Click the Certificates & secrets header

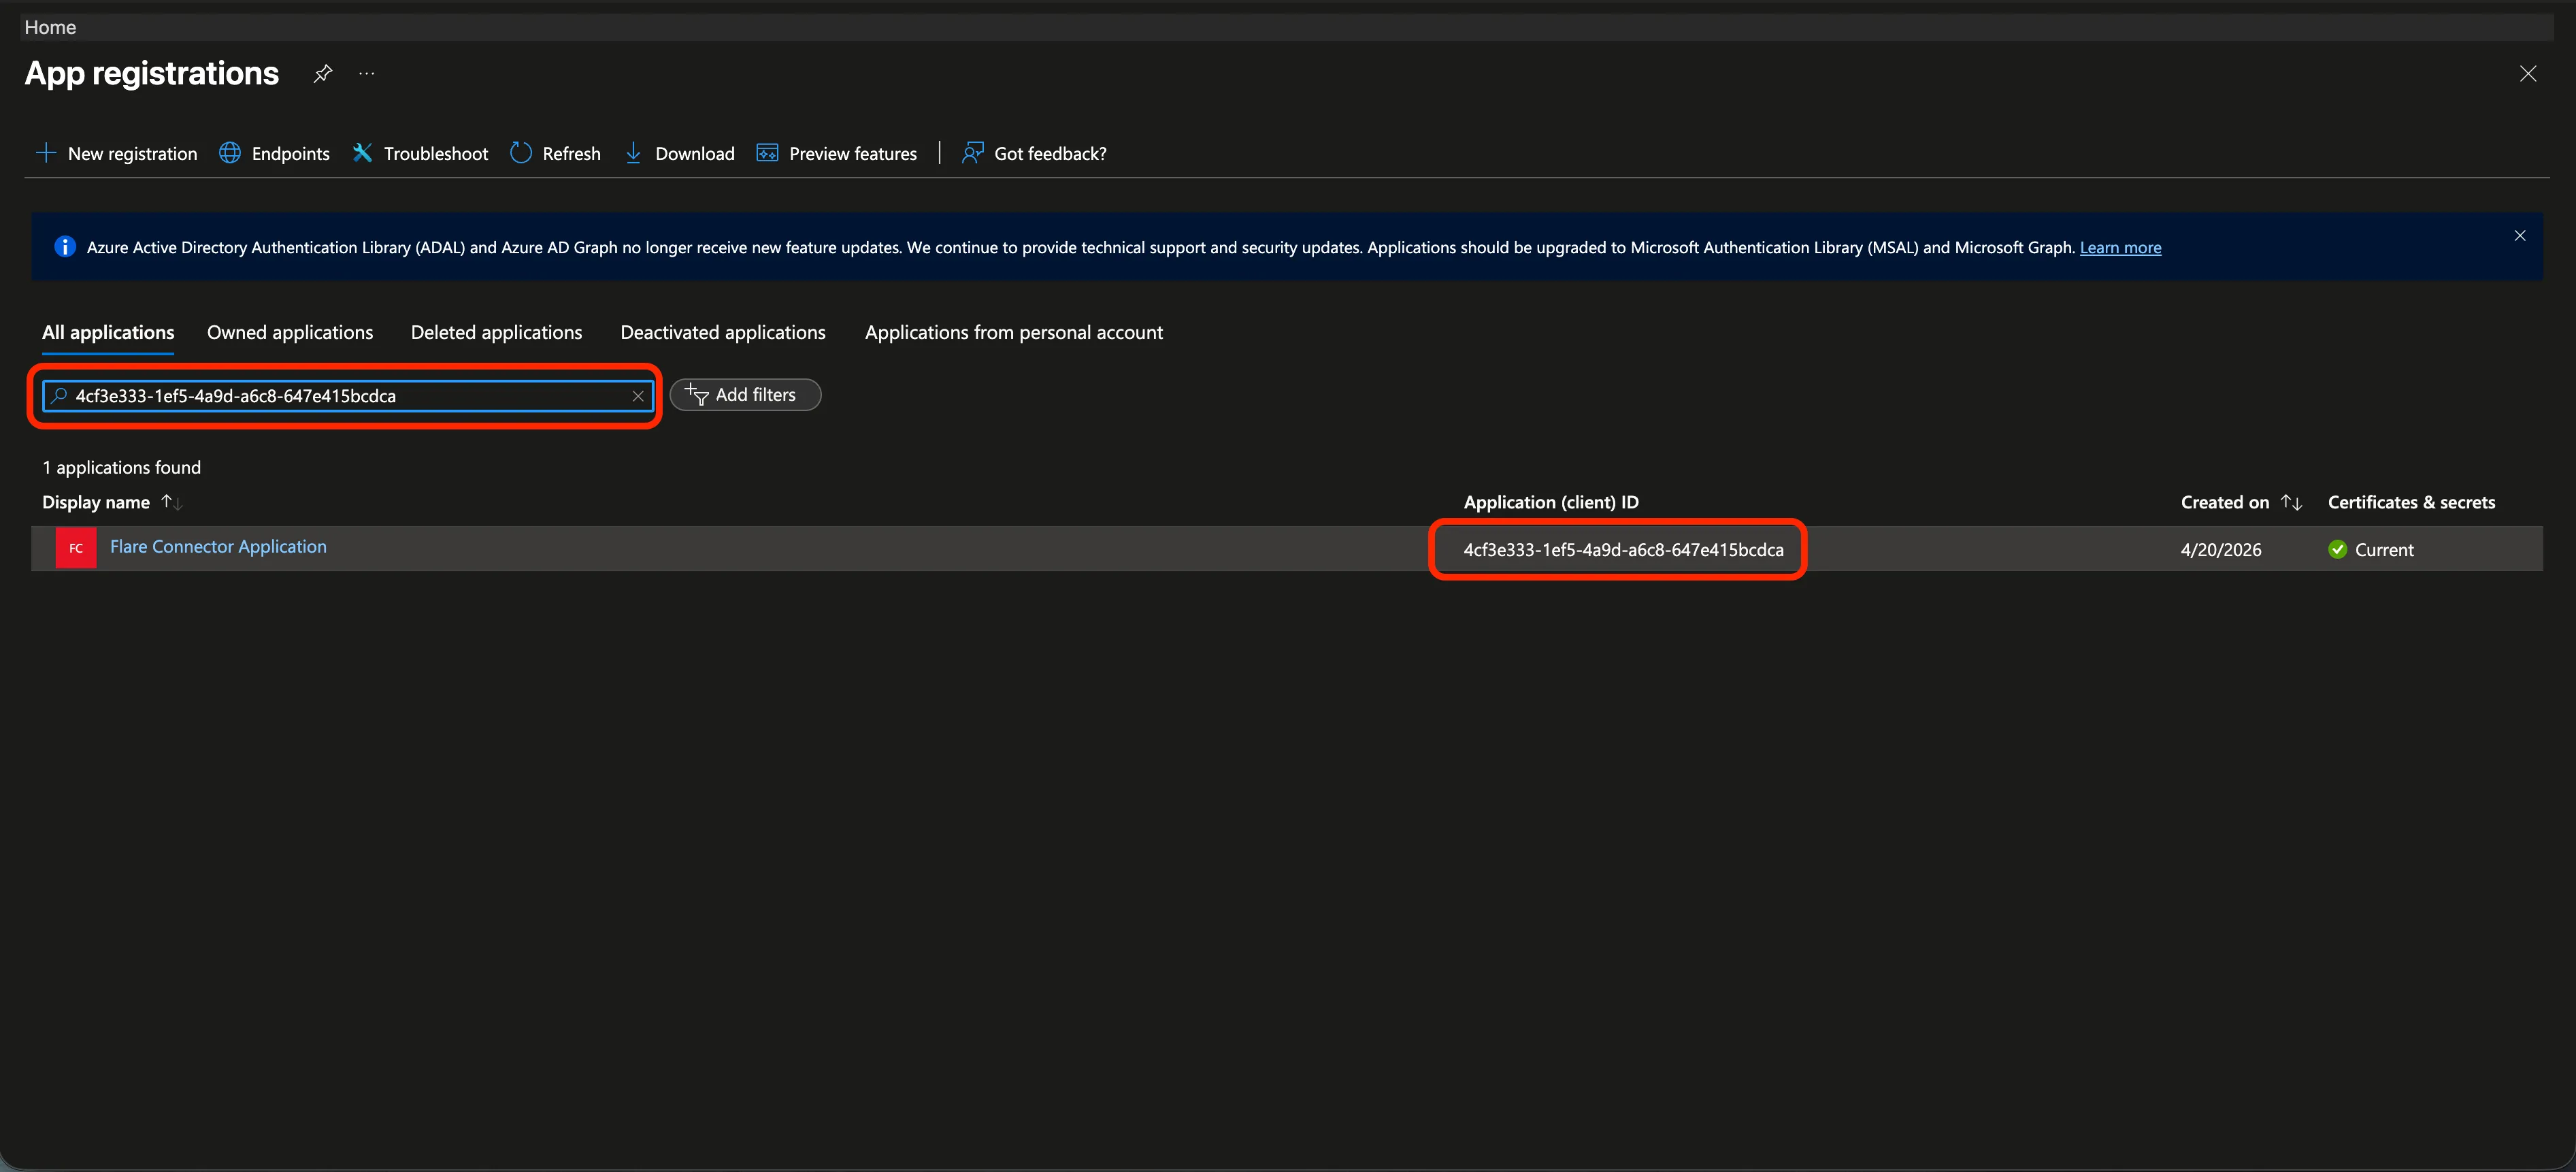[x=2411, y=502]
